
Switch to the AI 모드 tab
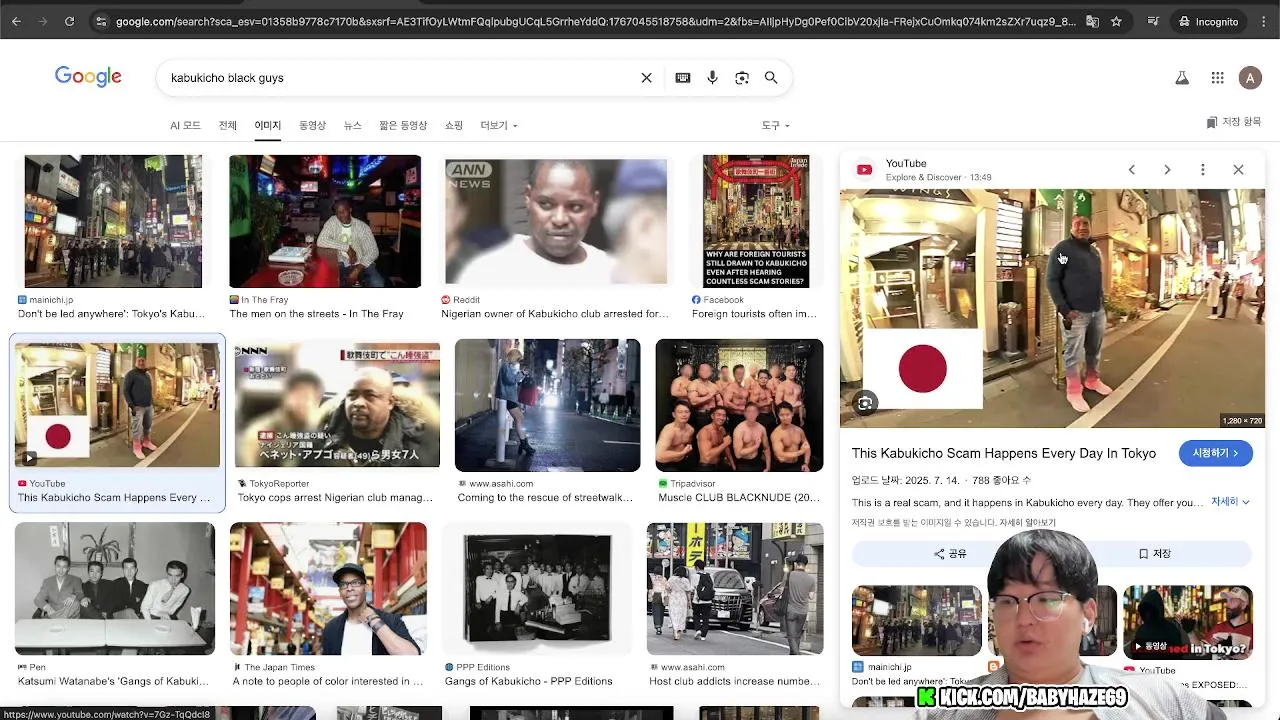pyautogui.click(x=185, y=125)
